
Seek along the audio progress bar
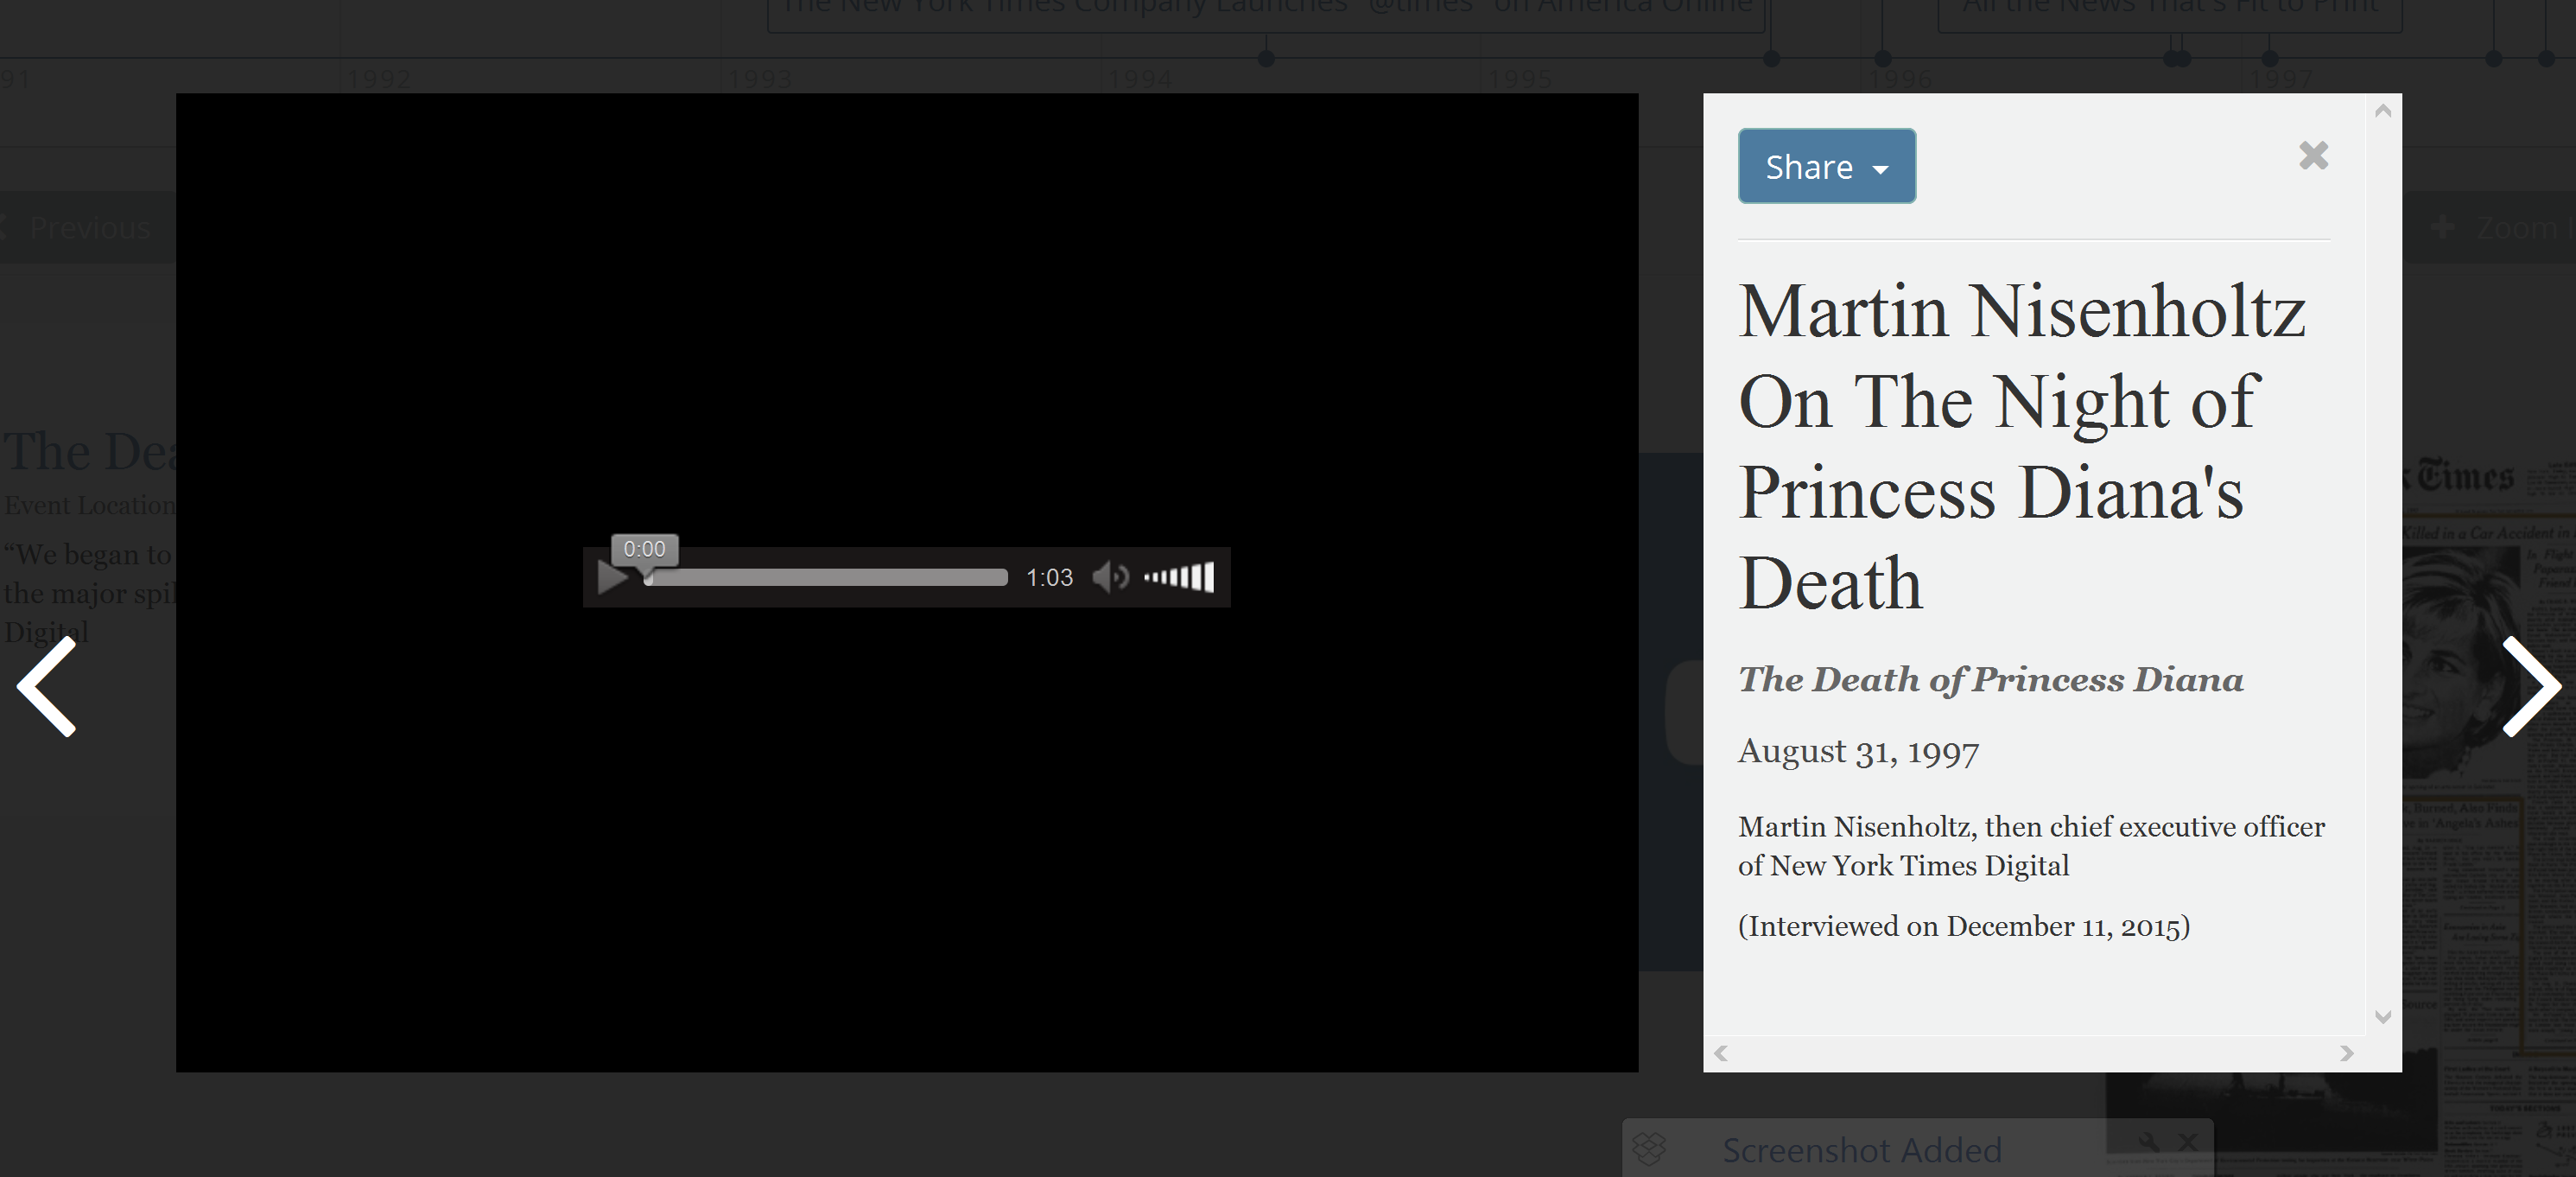(x=826, y=577)
